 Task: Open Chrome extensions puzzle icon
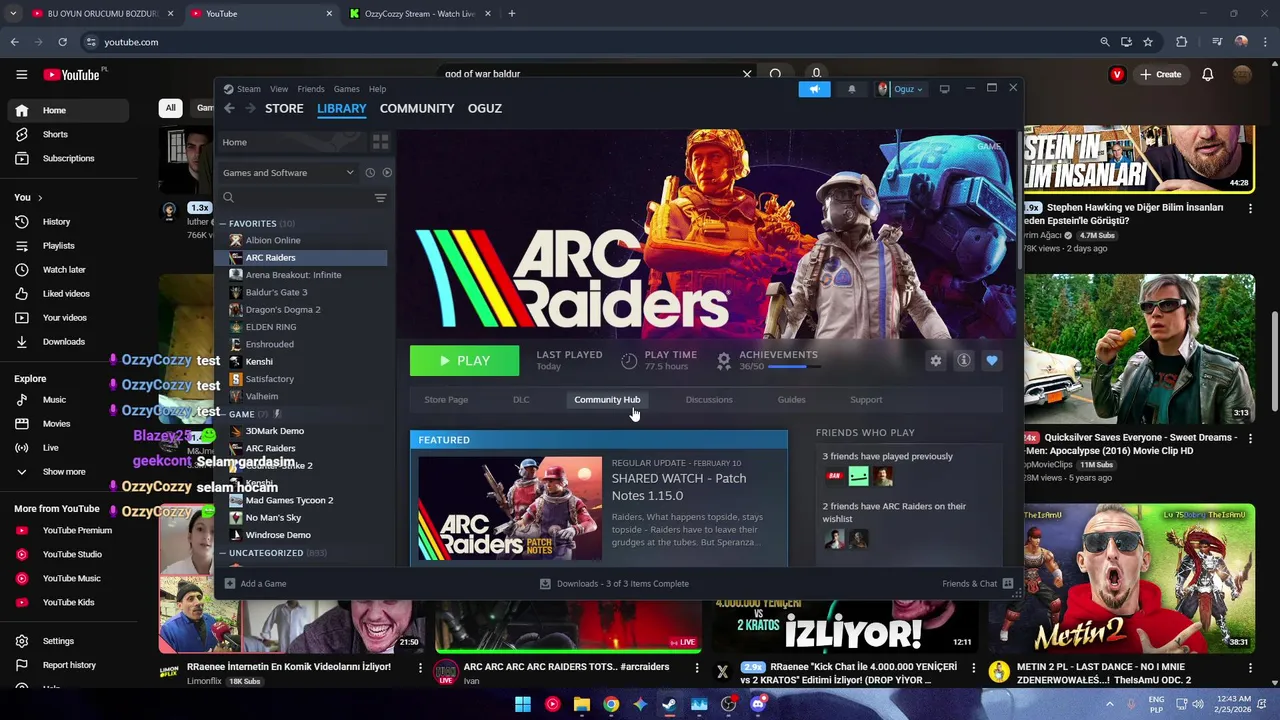pos(1182,42)
